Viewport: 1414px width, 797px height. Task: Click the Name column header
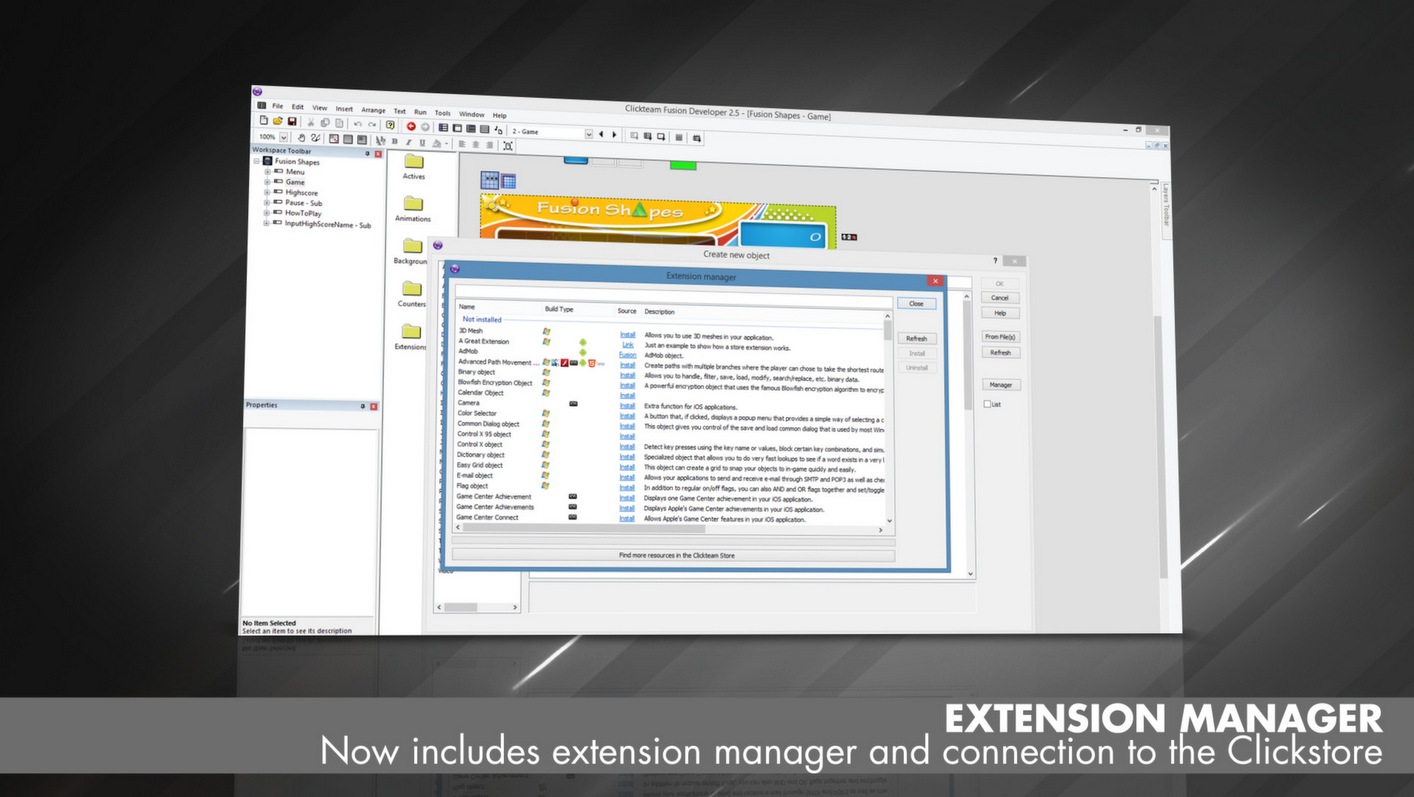coord(467,307)
